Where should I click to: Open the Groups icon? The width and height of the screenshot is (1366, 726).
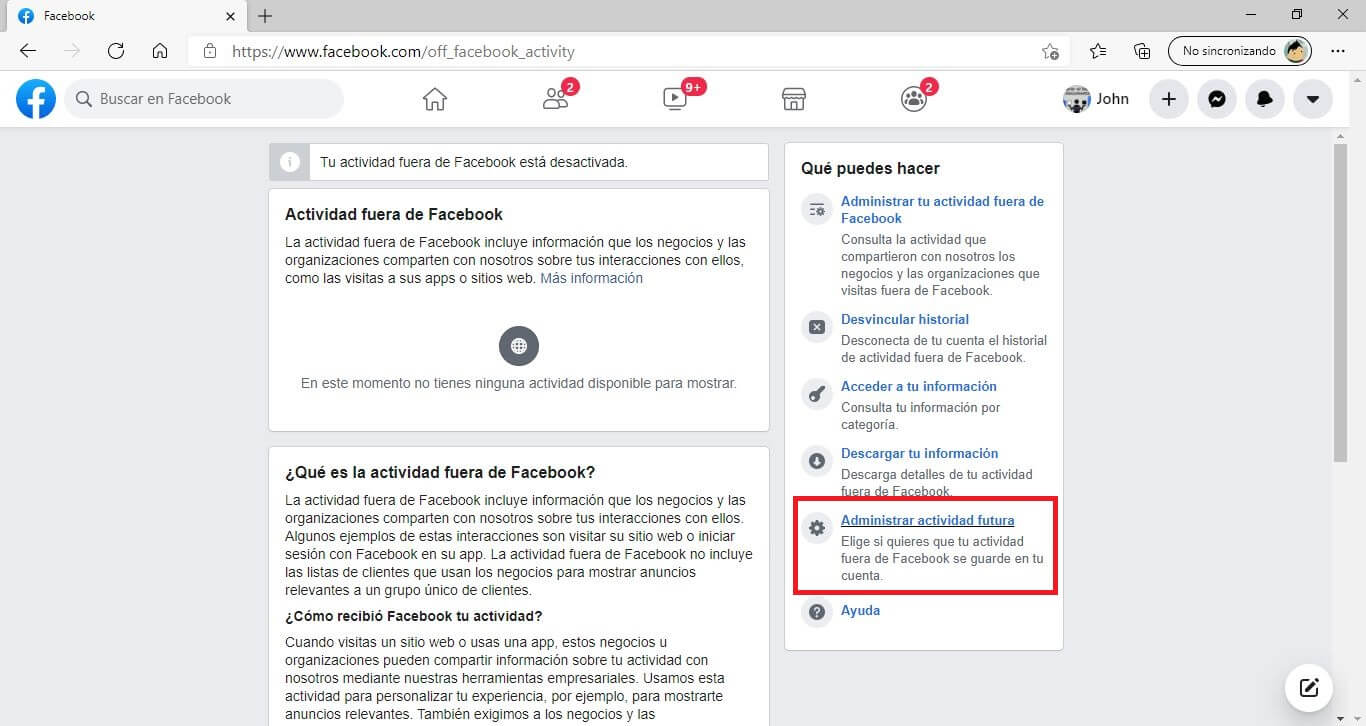pyautogui.click(x=914, y=98)
